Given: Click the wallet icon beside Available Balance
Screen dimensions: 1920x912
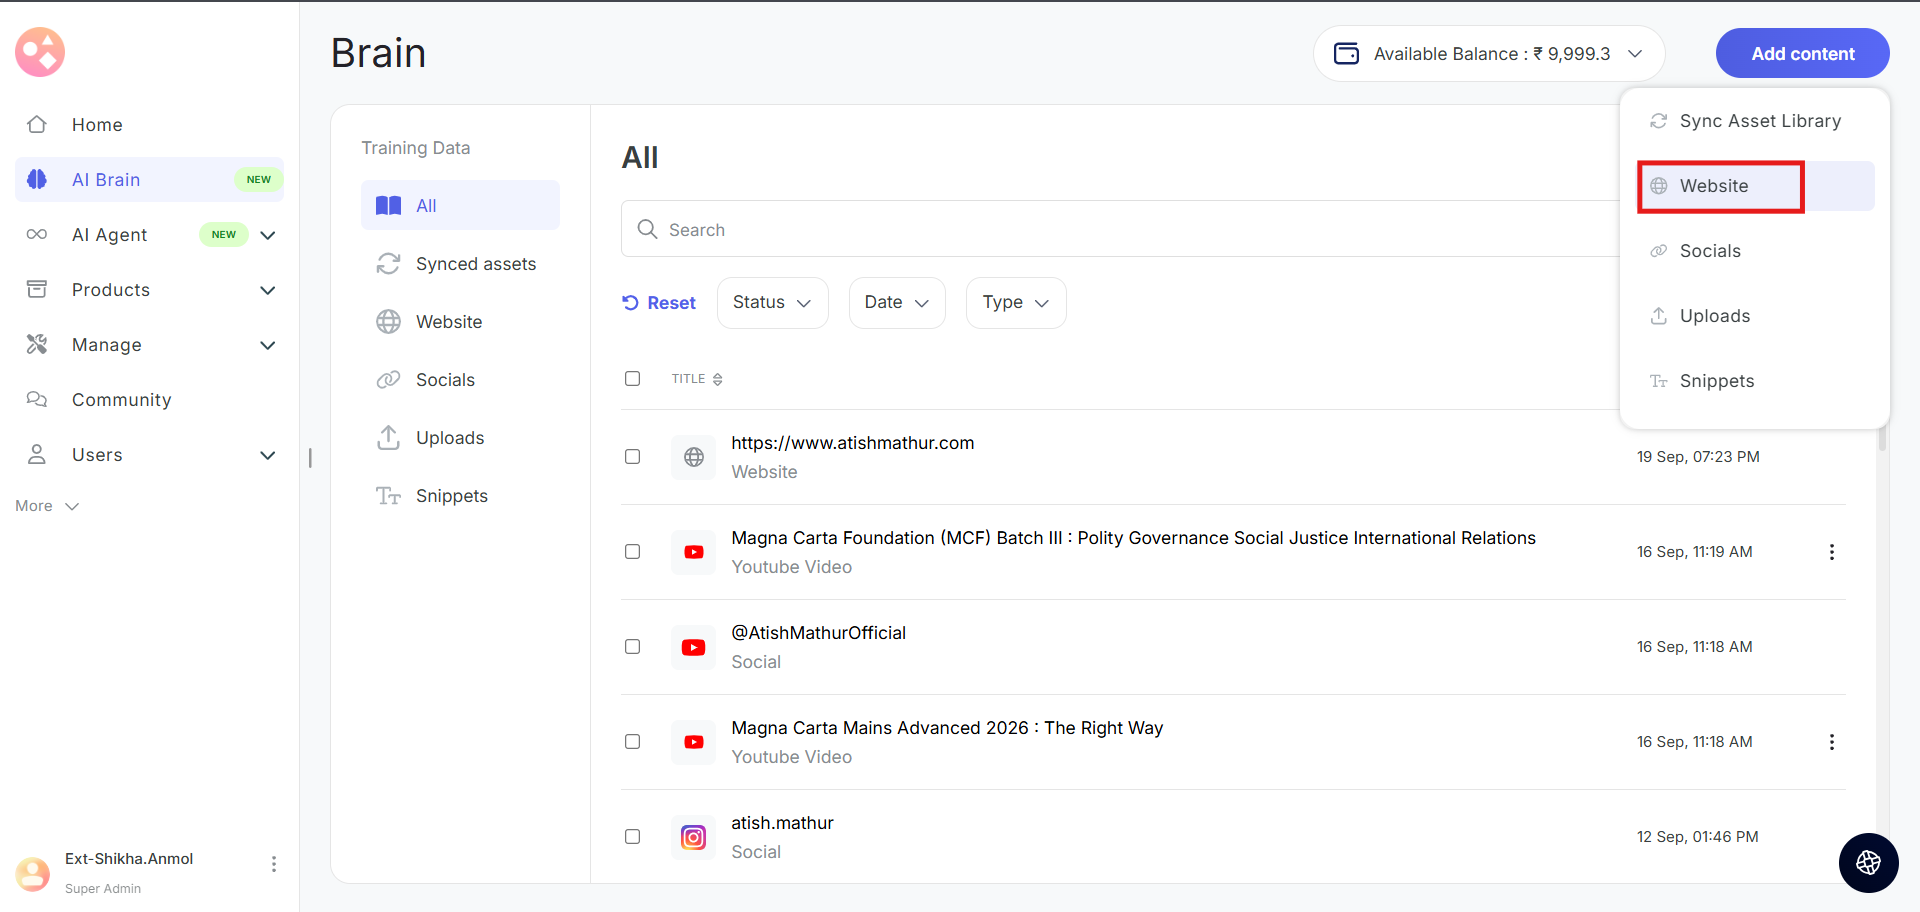Looking at the screenshot, I should point(1347,54).
